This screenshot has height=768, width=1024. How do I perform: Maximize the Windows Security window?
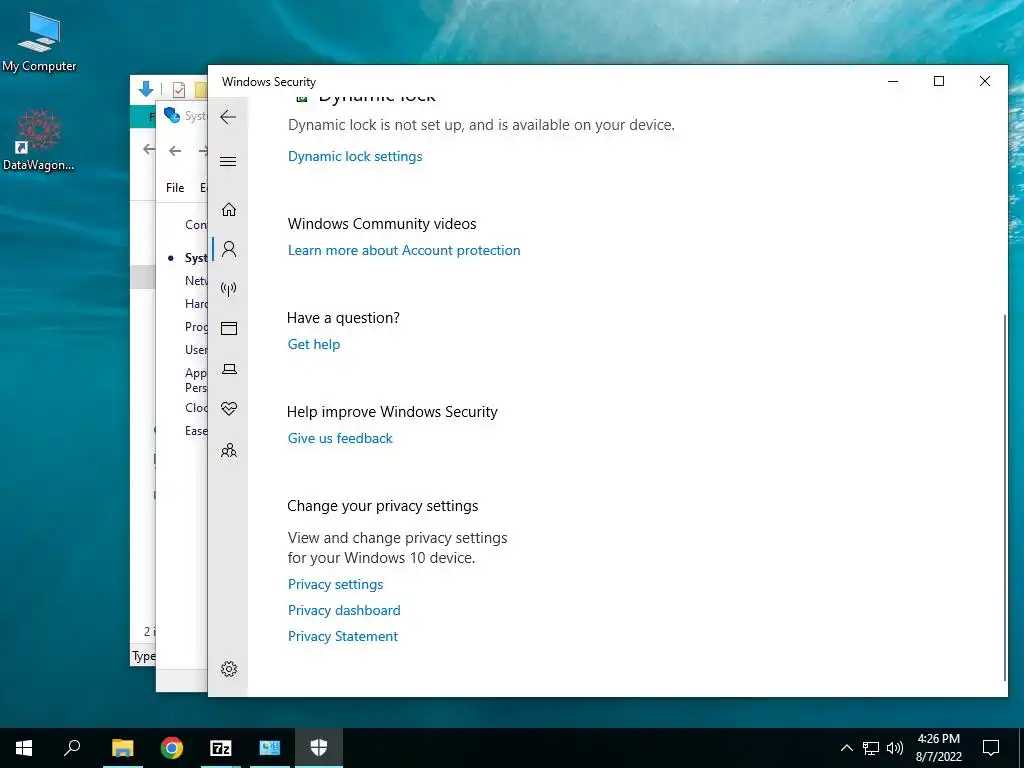tap(938, 81)
